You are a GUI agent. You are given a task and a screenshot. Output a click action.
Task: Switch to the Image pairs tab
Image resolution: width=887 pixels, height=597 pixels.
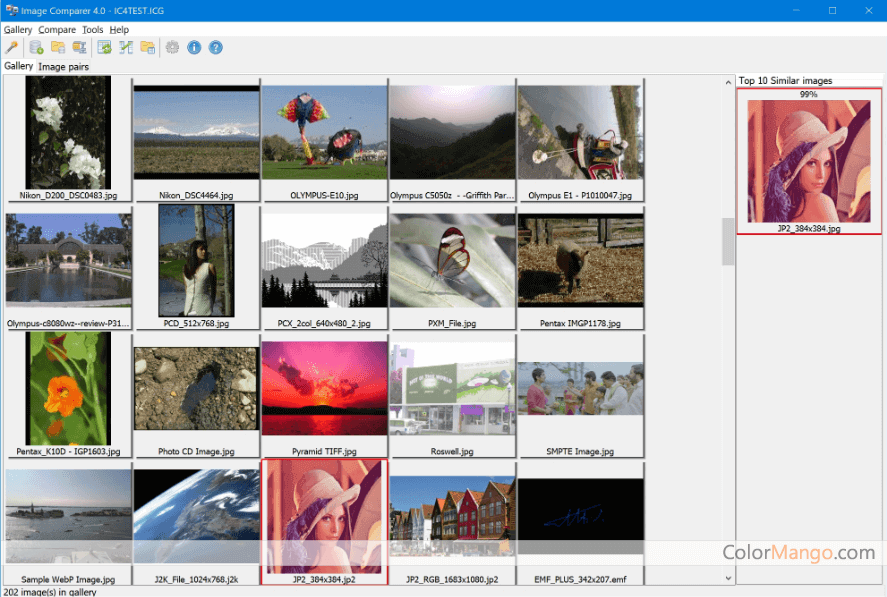pos(64,67)
